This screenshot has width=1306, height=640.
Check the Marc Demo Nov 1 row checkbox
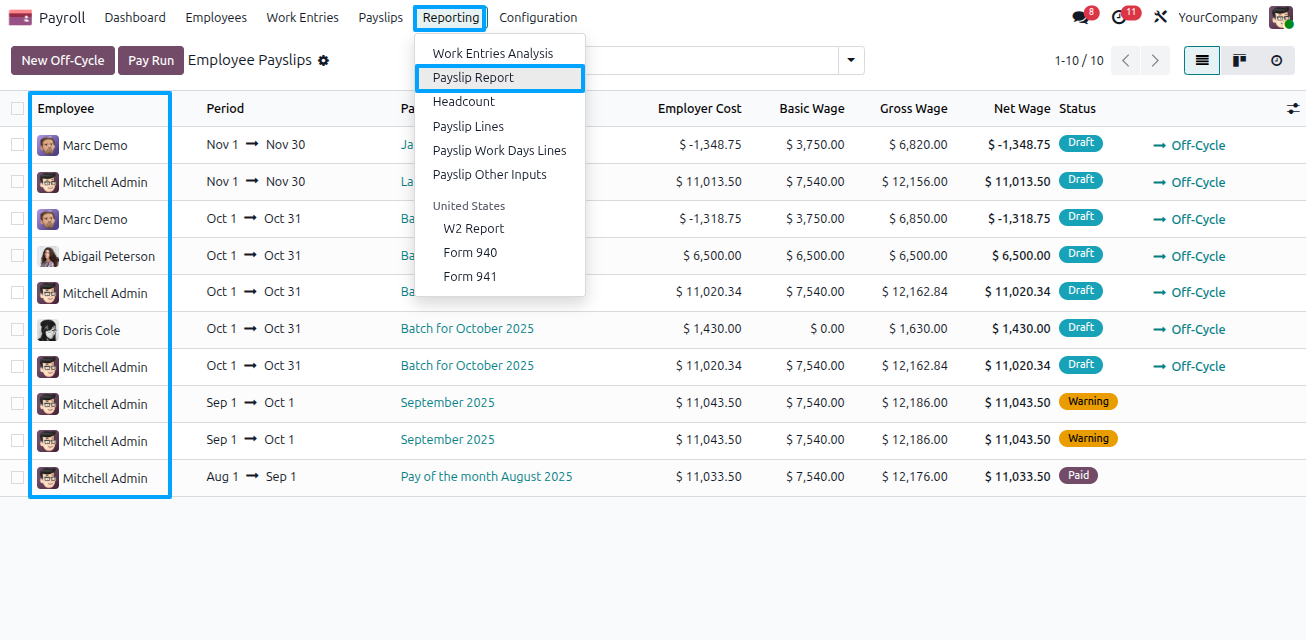[x=17, y=145]
